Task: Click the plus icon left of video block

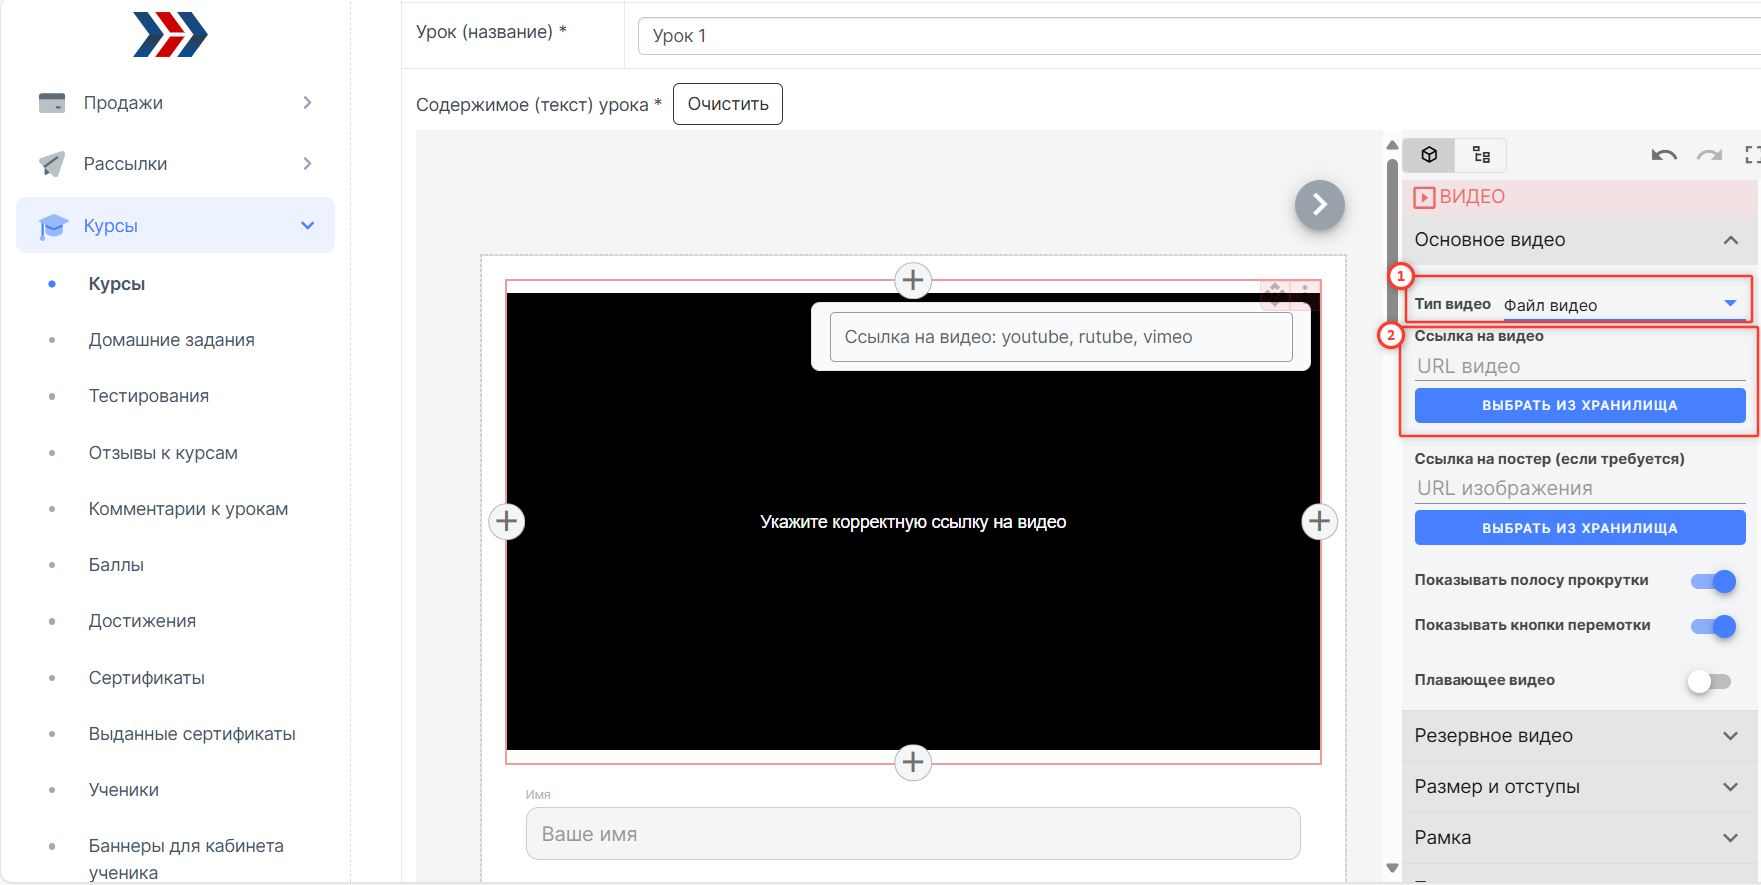Action: coord(507,521)
